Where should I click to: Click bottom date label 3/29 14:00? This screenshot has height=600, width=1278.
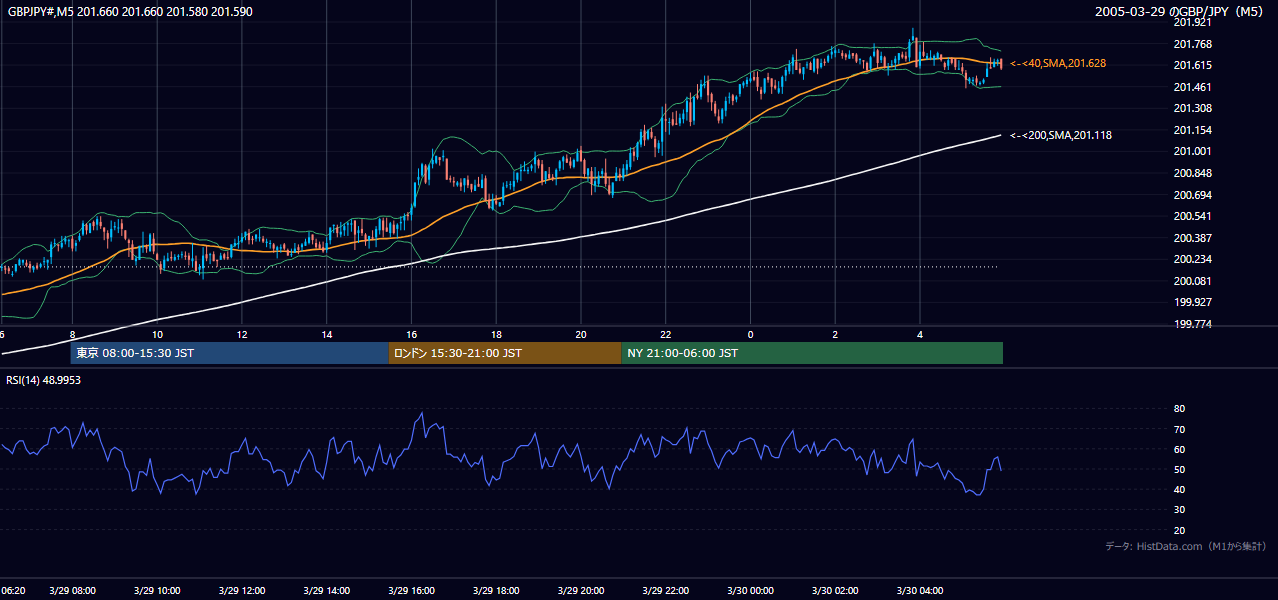(x=327, y=591)
